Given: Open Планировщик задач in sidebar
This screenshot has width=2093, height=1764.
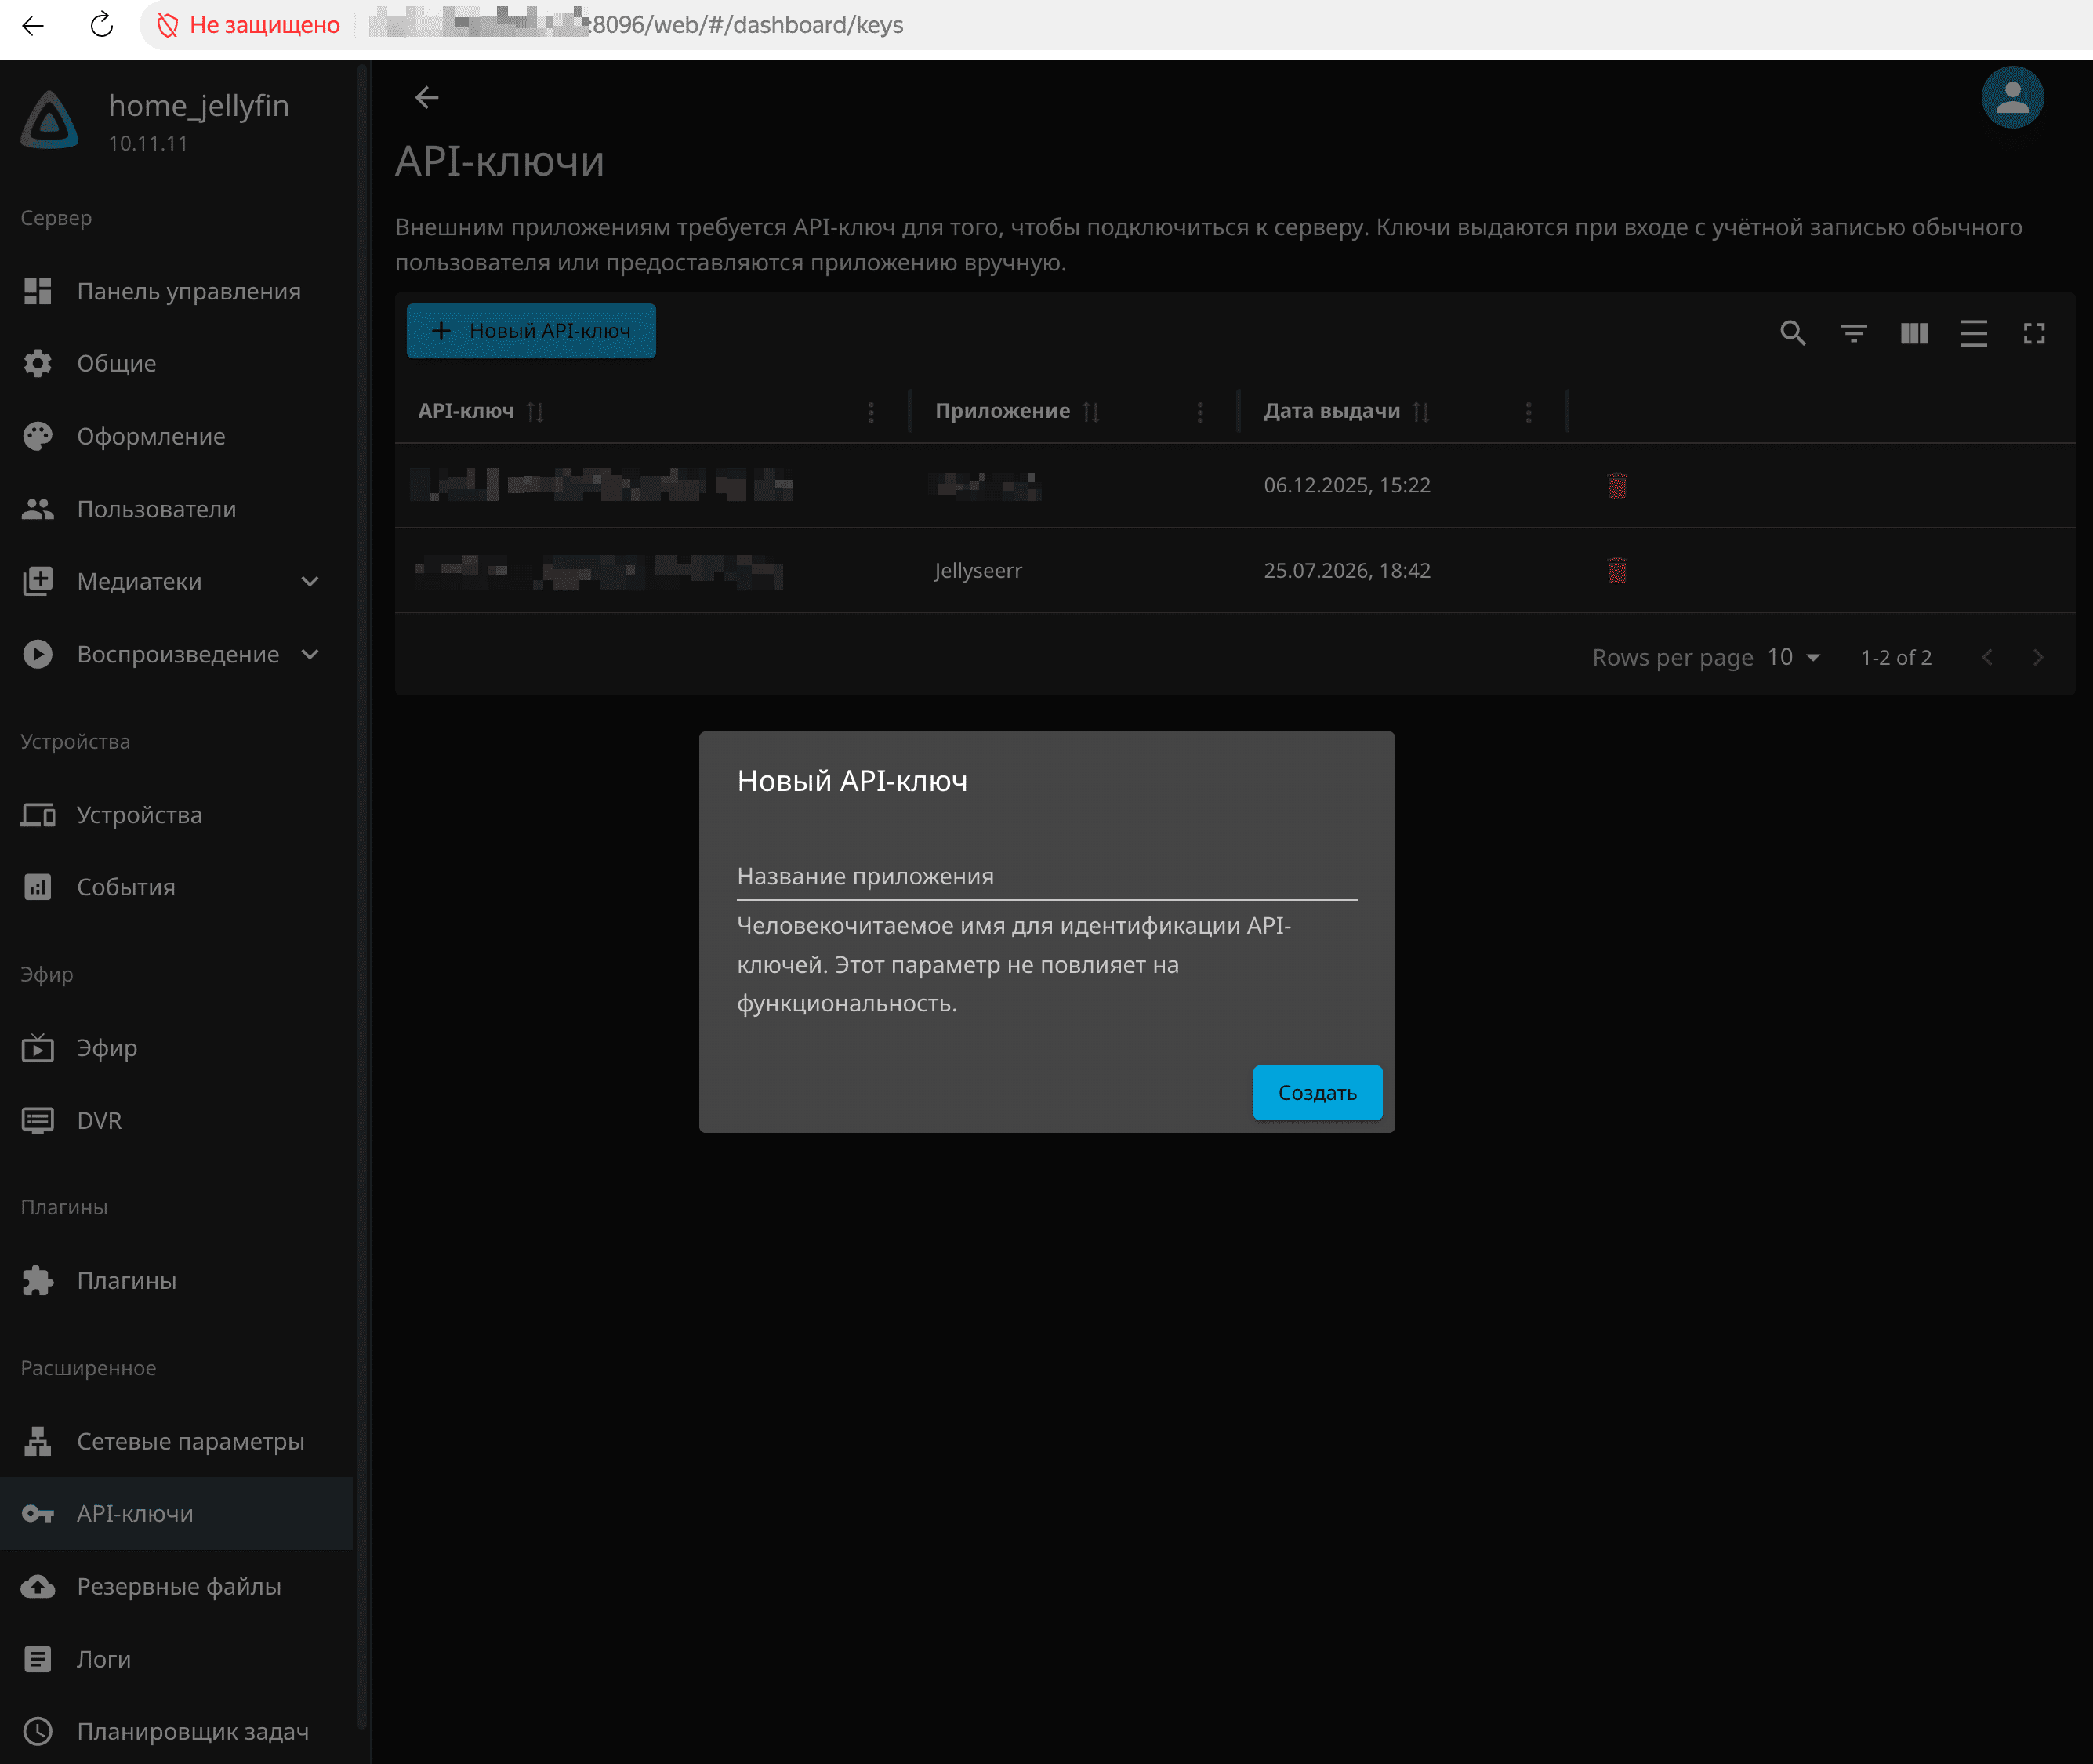Looking at the screenshot, I should click(x=176, y=1731).
